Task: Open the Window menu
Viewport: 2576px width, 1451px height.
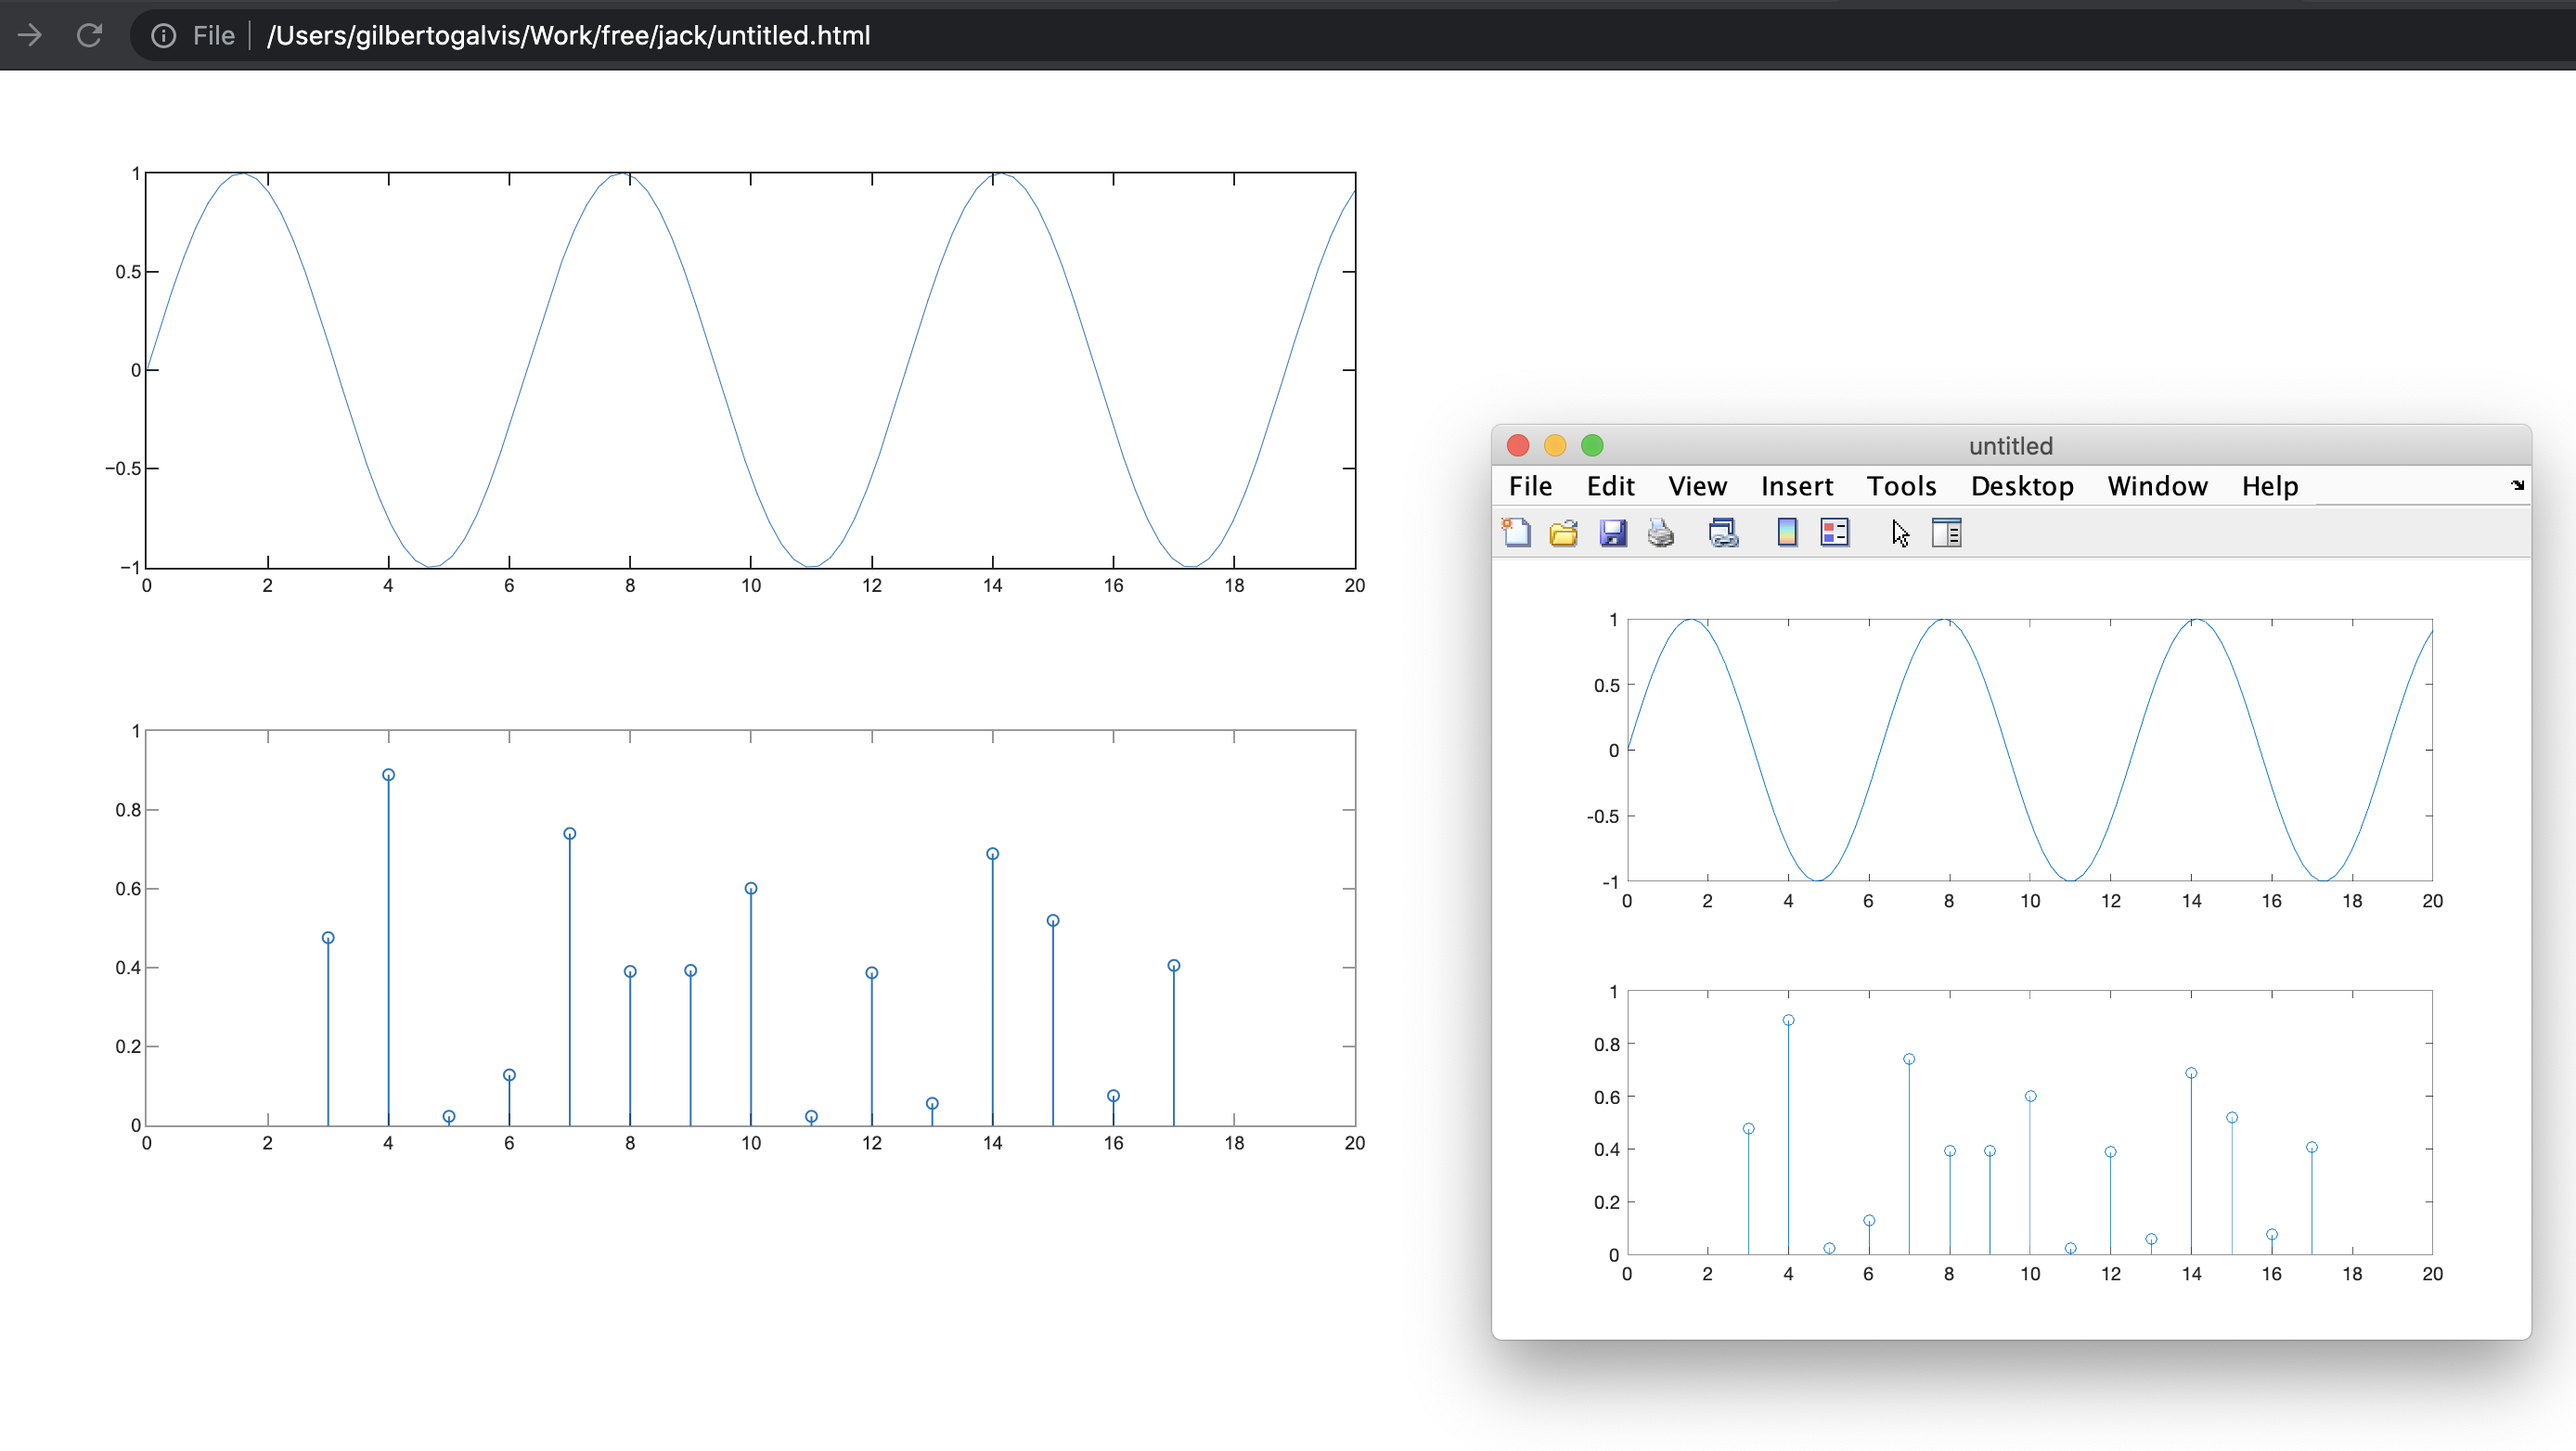Action: pyautogui.click(x=2157, y=486)
